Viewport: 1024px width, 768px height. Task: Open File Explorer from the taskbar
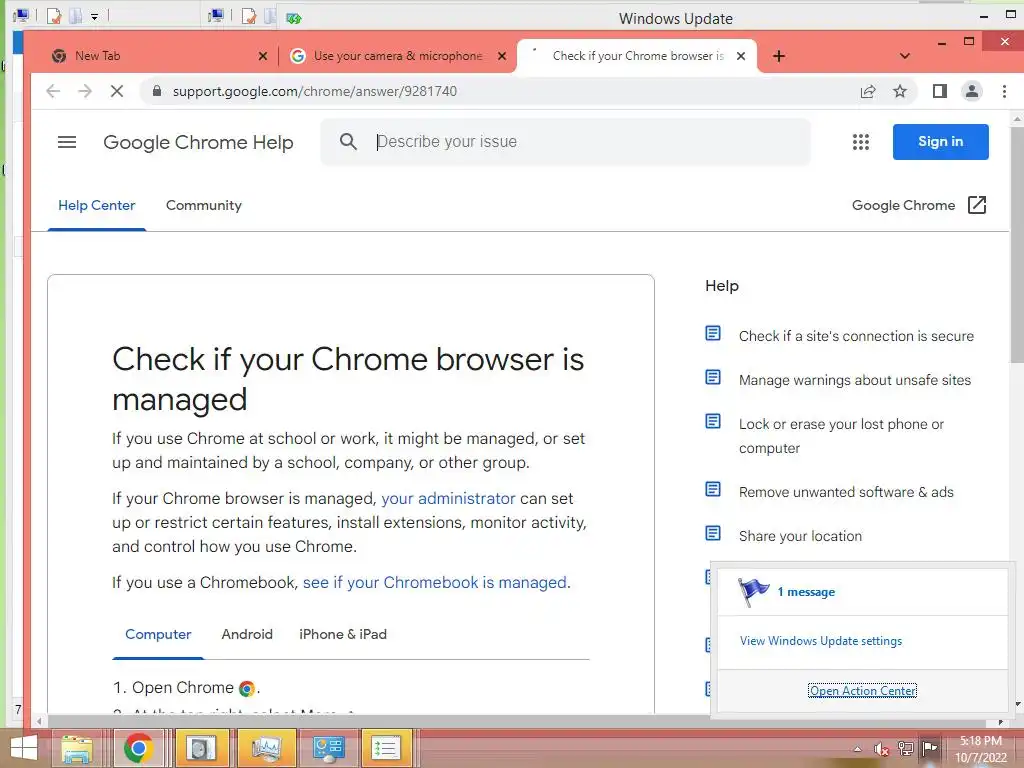click(x=78, y=748)
